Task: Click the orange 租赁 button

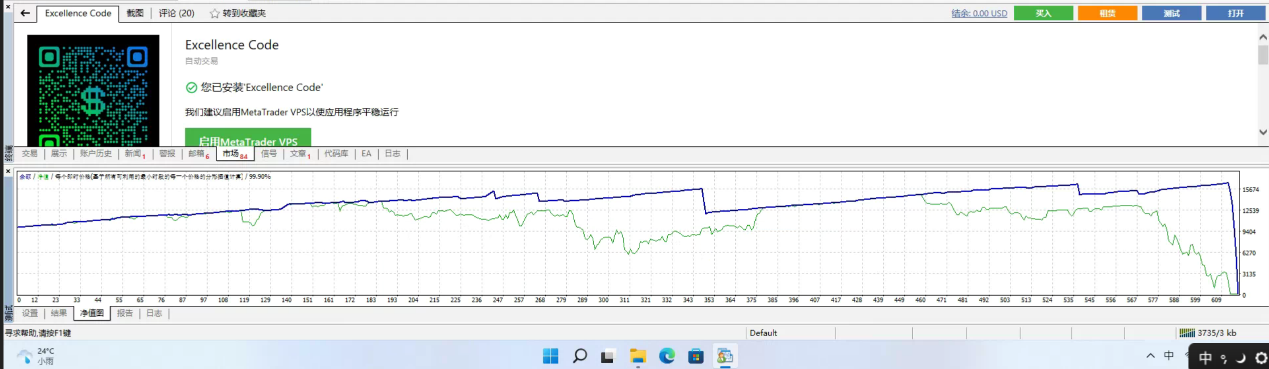Action: pos(1107,13)
